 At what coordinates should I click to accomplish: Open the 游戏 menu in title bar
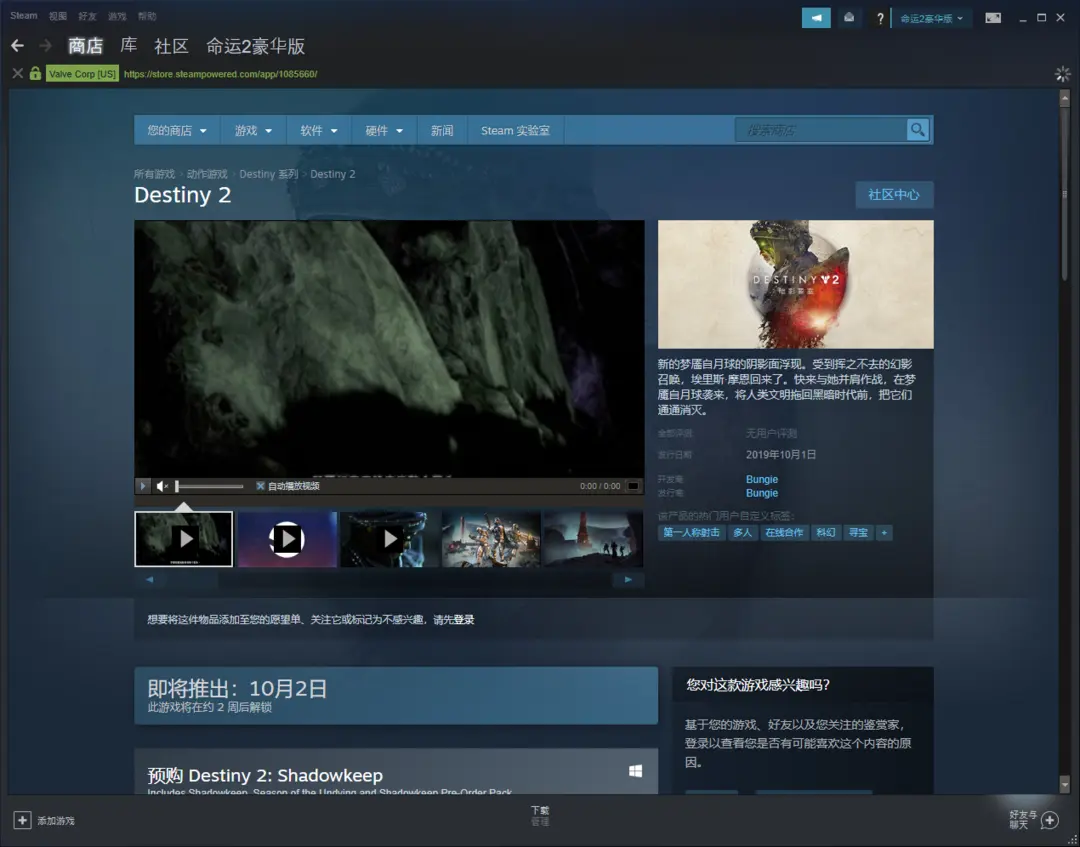(x=117, y=16)
